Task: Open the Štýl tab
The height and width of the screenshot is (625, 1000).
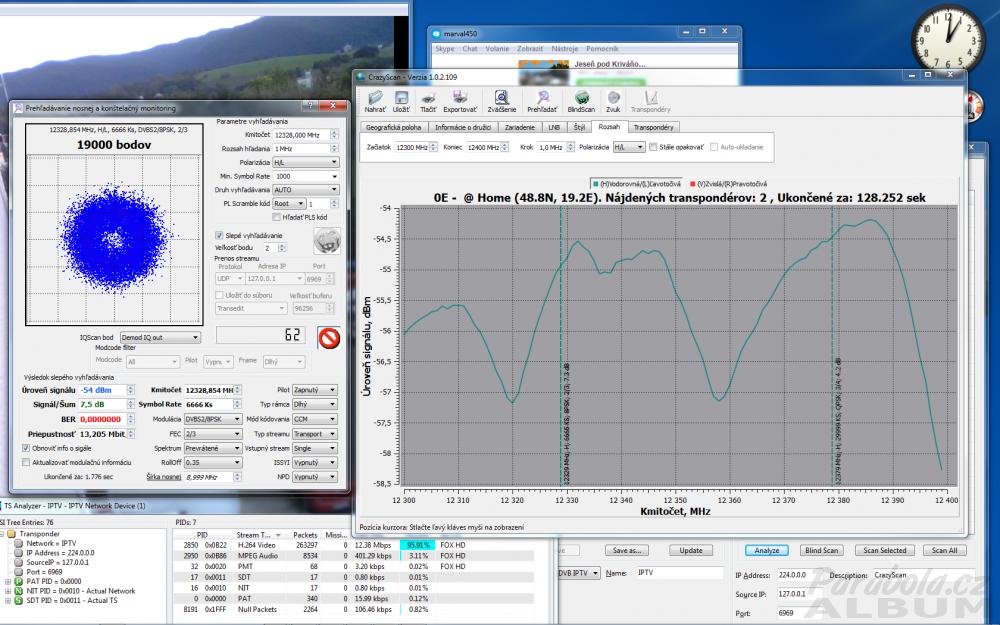Action: click(579, 128)
